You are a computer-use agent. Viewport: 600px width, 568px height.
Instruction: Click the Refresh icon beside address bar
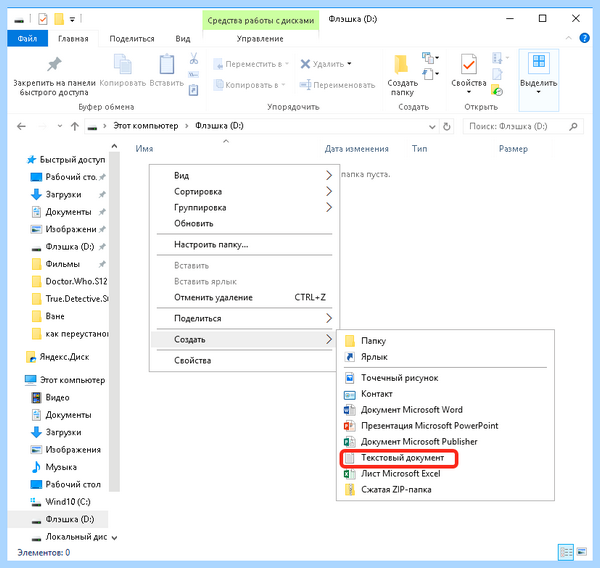pyautogui.click(x=447, y=126)
